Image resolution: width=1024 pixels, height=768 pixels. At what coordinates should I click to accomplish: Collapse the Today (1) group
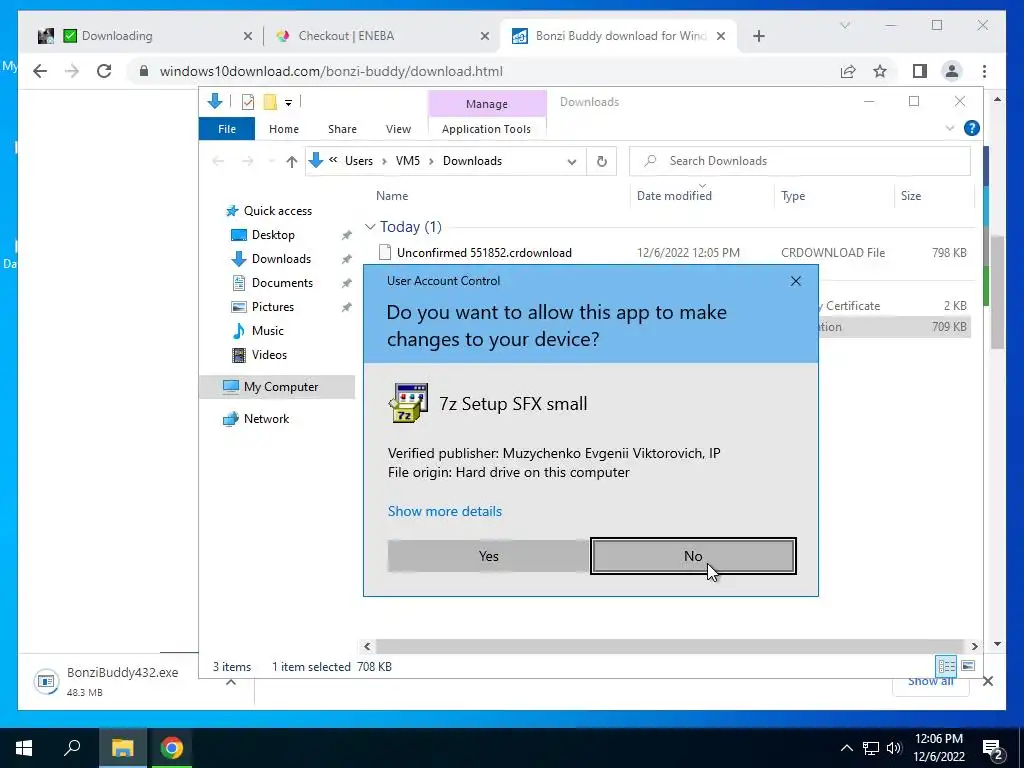(x=370, y=227)
